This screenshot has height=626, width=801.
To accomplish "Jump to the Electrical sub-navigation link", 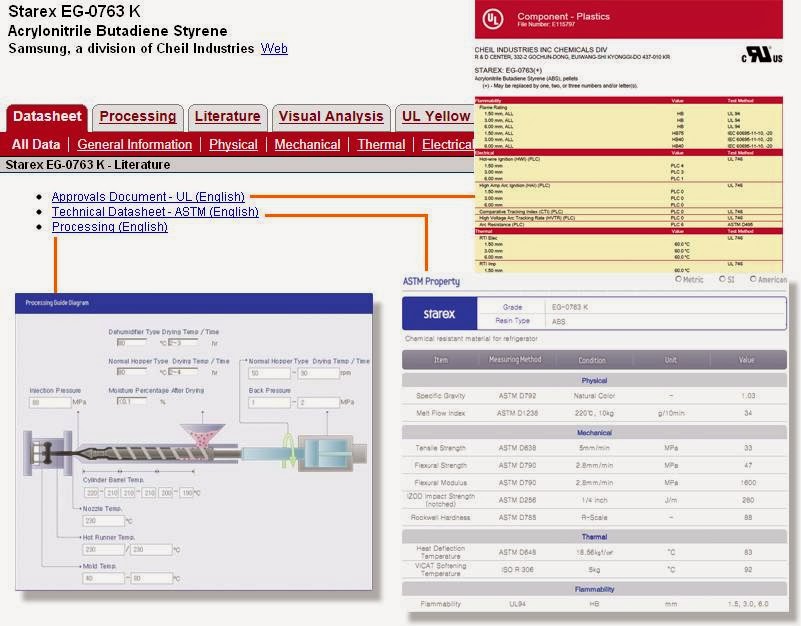I will tap(447, 145).
